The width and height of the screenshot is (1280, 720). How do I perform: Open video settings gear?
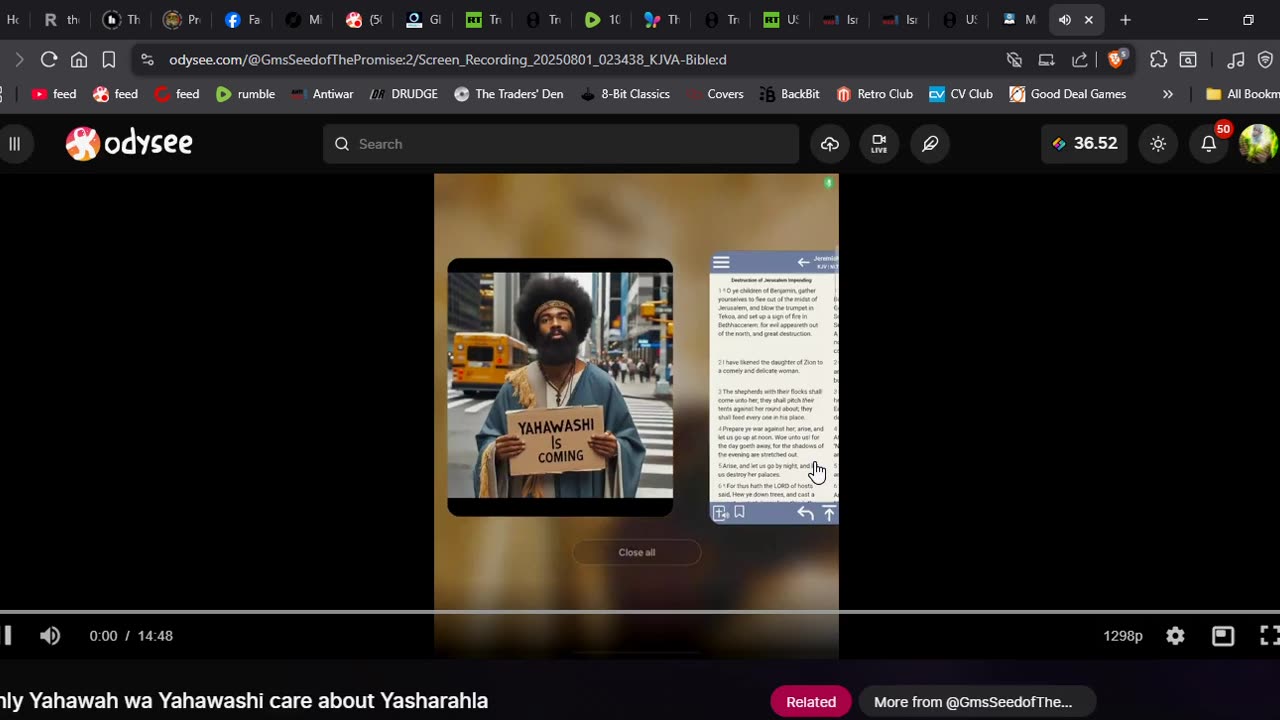click(1175, 636)
